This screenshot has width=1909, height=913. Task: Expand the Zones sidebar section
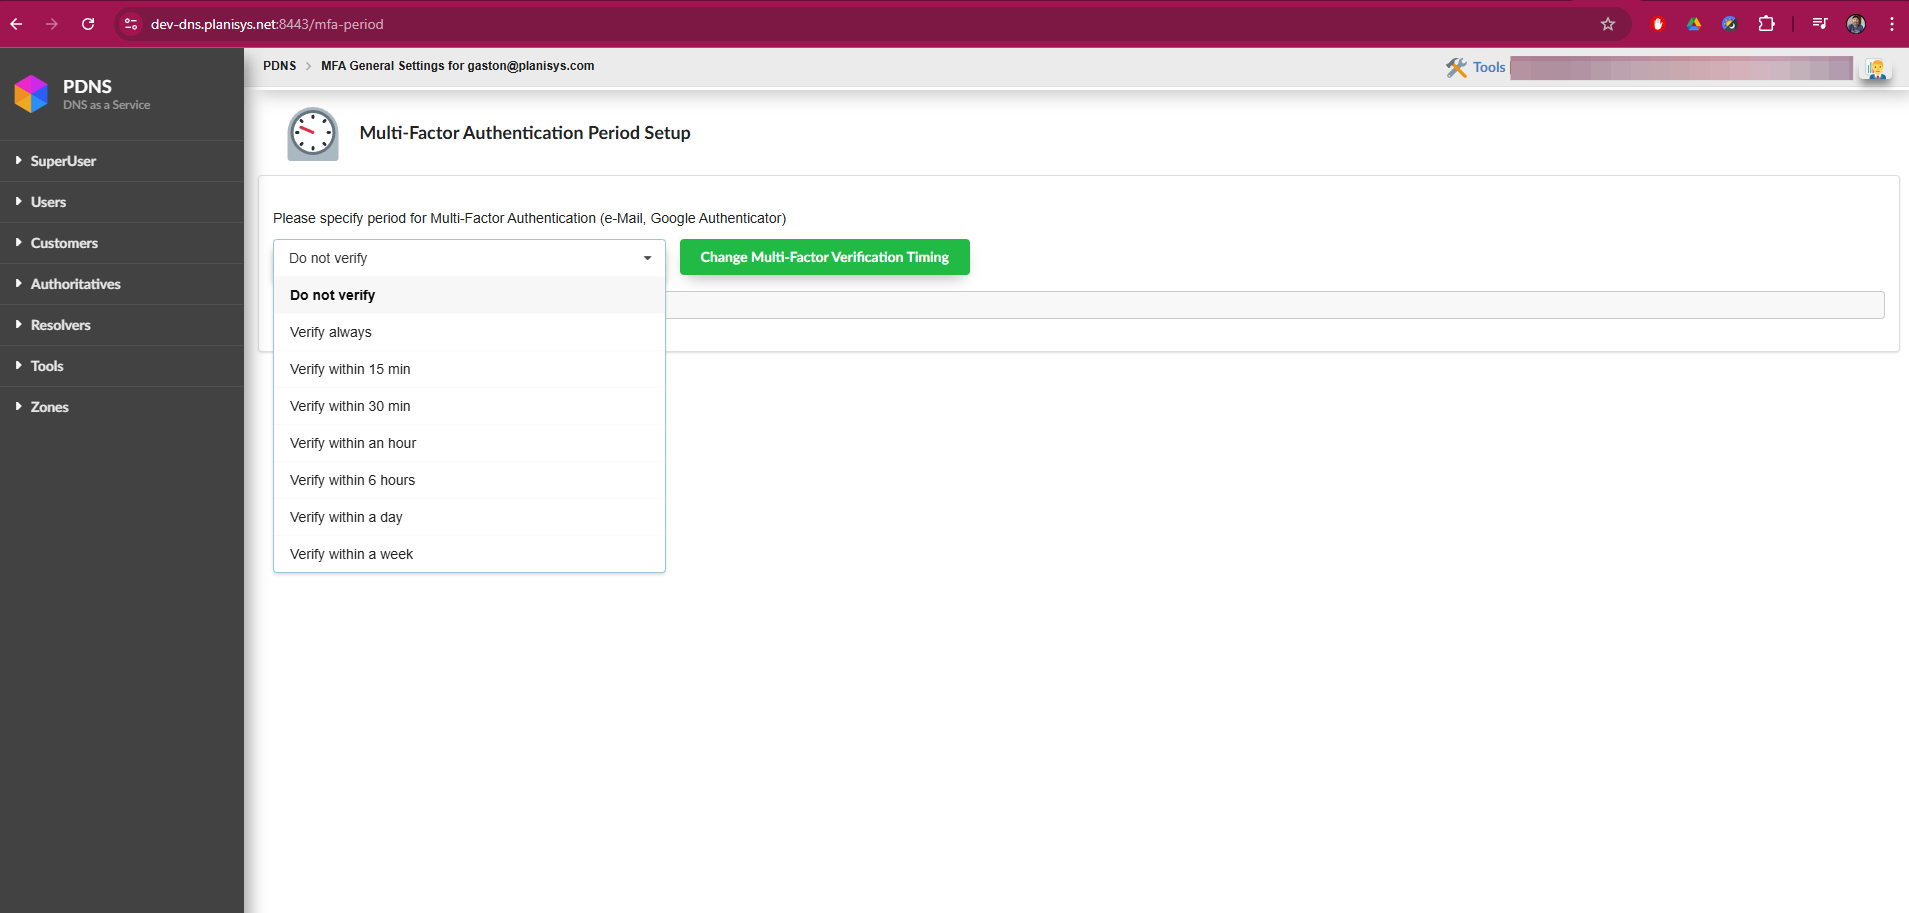tap(49, 407)
